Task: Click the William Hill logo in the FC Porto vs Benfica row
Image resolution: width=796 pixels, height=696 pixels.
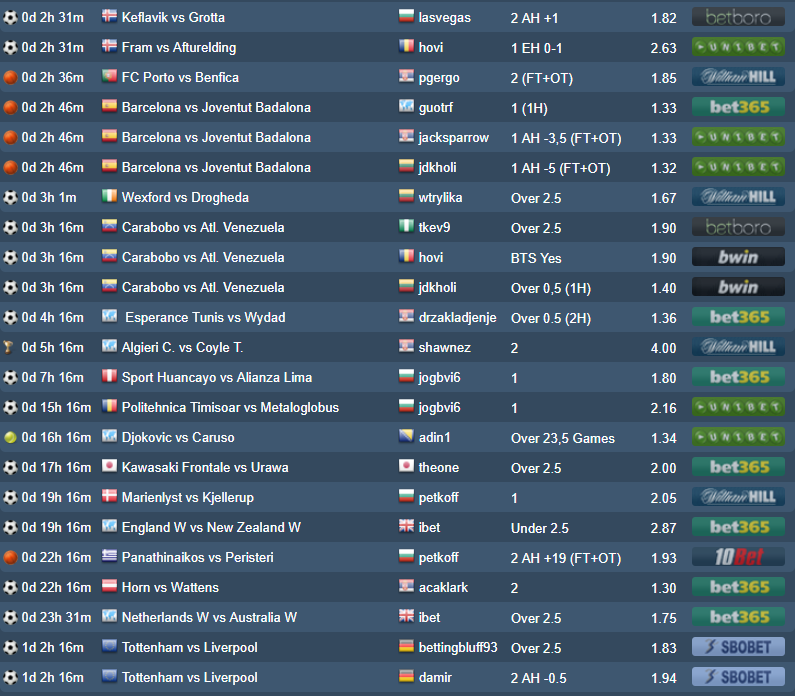Action: 738,77
